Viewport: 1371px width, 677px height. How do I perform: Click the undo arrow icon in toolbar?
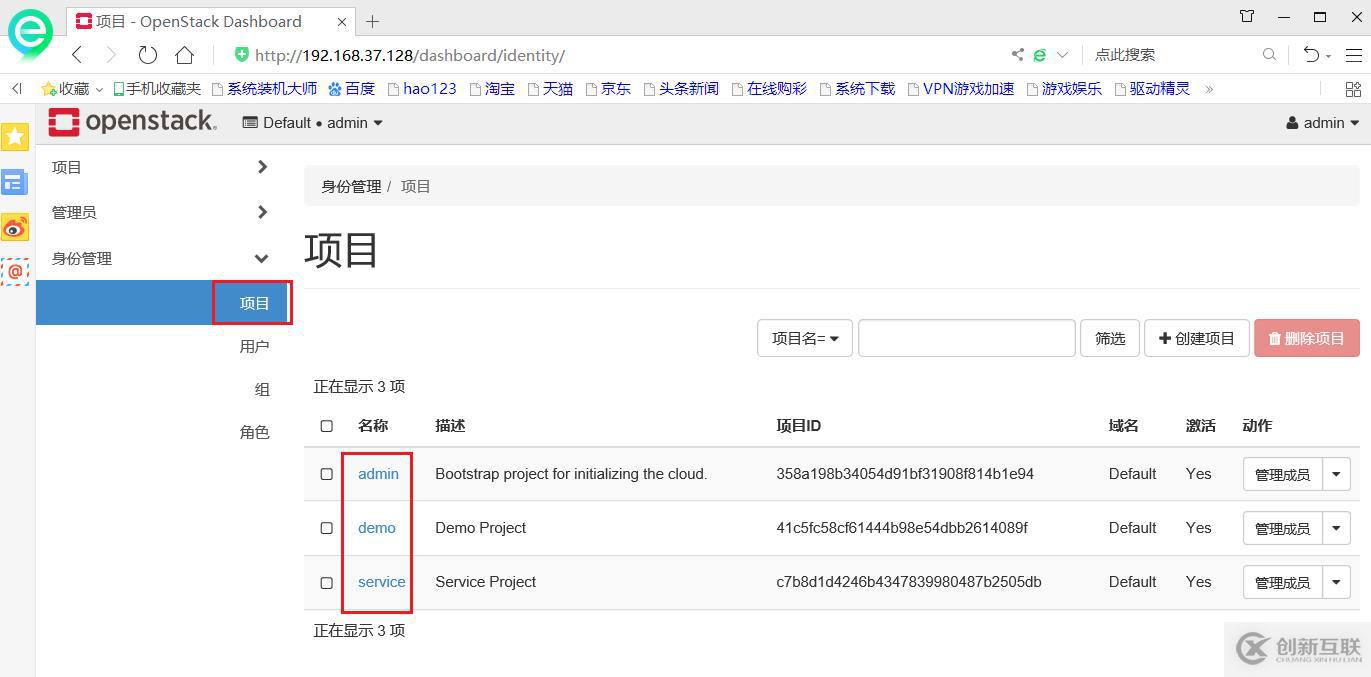1311,55
